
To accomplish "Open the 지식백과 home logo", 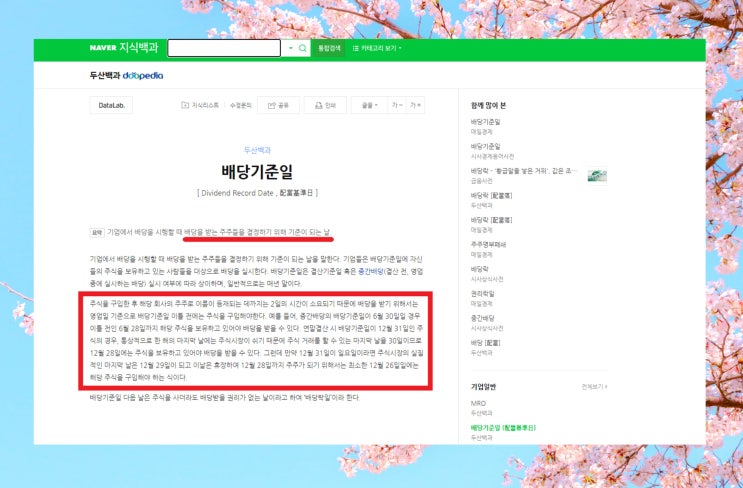I will tap(138, 48).
